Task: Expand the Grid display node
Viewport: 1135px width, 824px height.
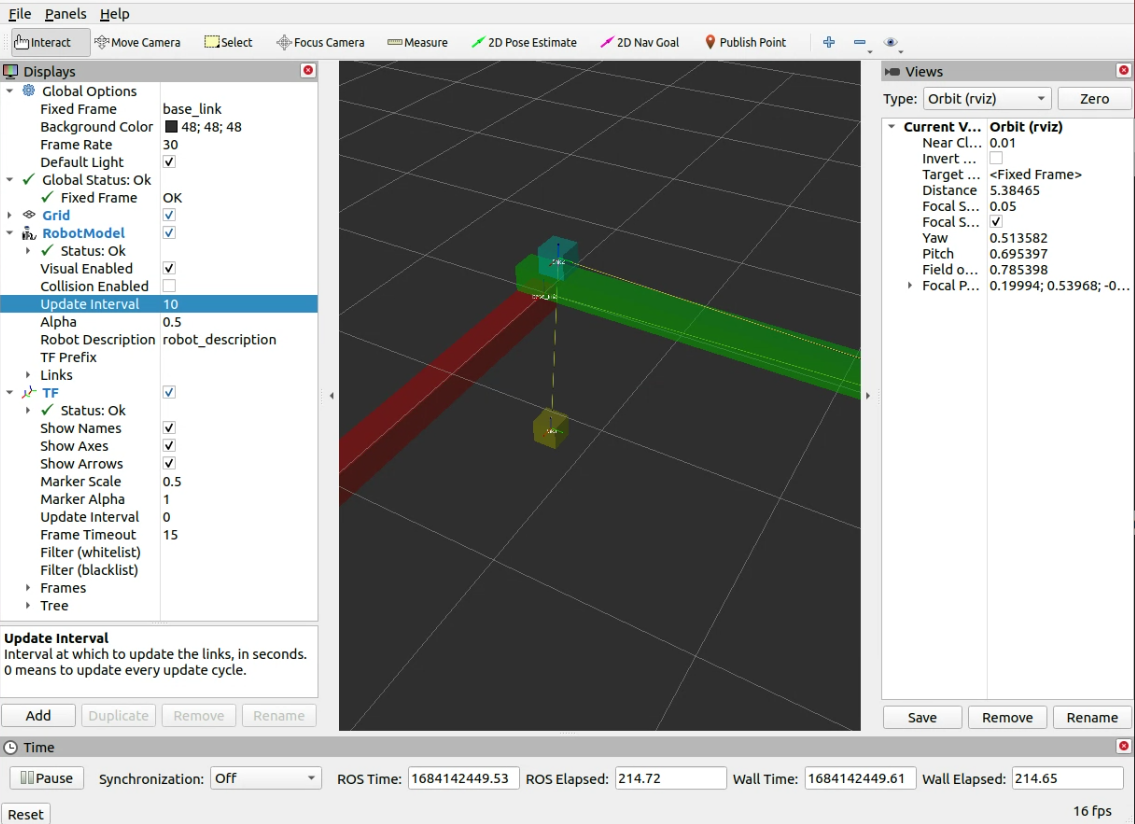Action: click(x=9, y=215)
